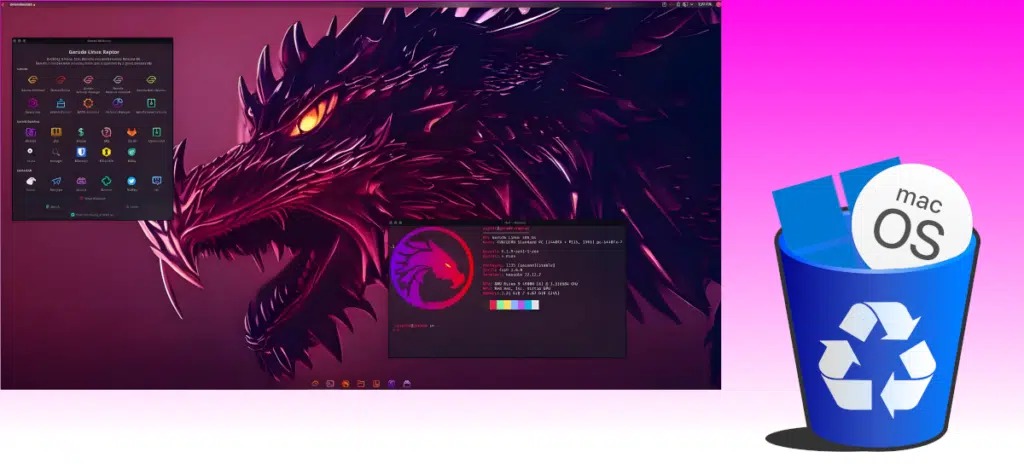Click the white color block in the terminal output
Screen dimensions: 1024x469
coord(536,305)
